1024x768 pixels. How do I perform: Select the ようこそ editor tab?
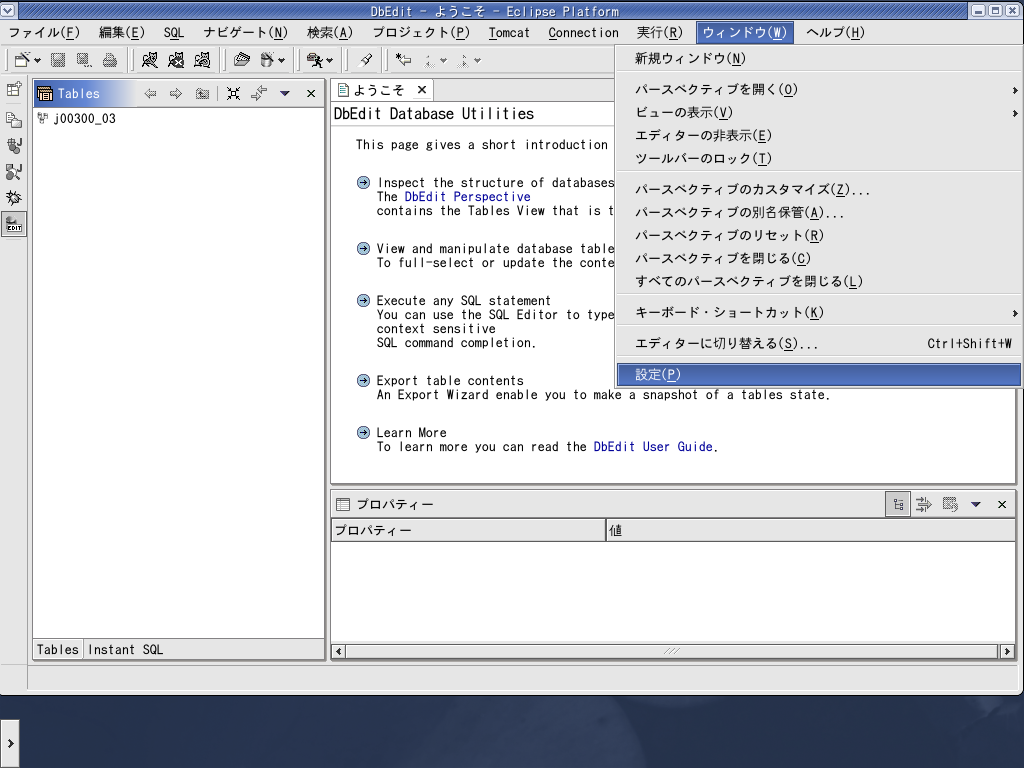[379, 89]
